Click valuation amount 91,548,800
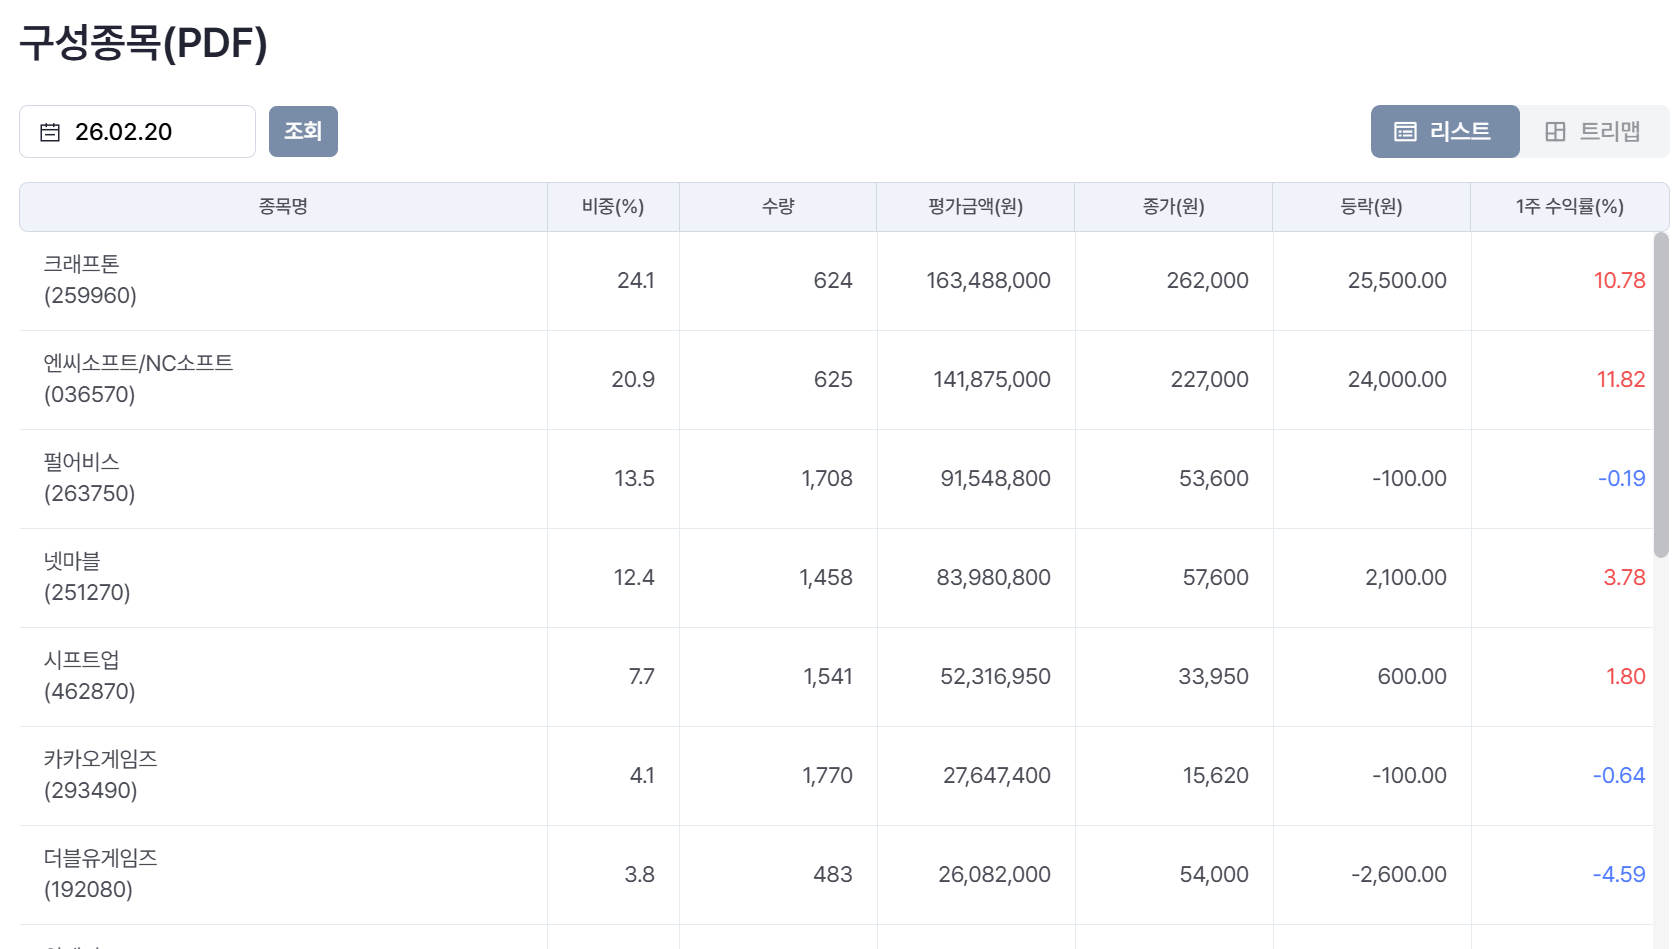 [995, 478]
